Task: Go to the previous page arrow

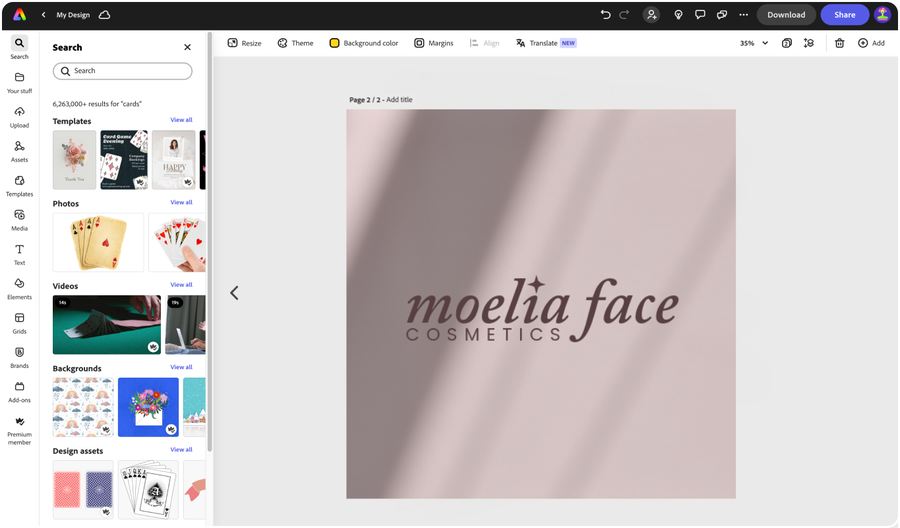Action: click(234, 293)
